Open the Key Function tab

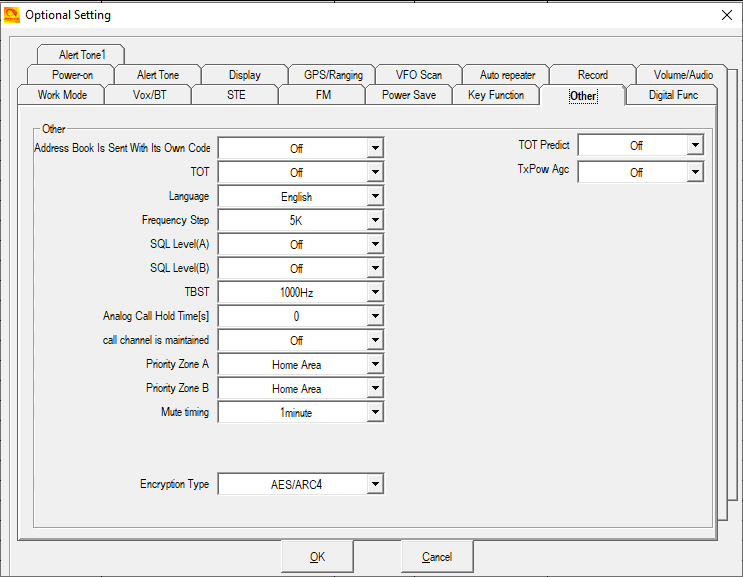pos(496,95)
